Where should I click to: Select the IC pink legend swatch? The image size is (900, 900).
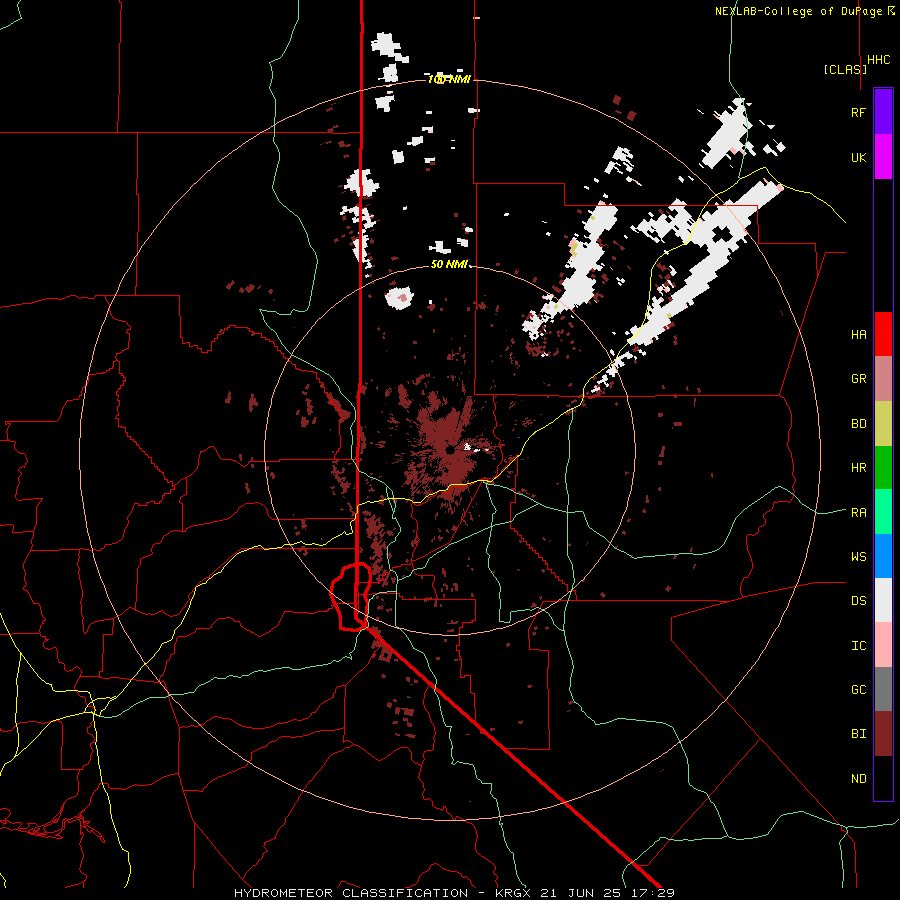pyautogui.click(x=883, y=645)
